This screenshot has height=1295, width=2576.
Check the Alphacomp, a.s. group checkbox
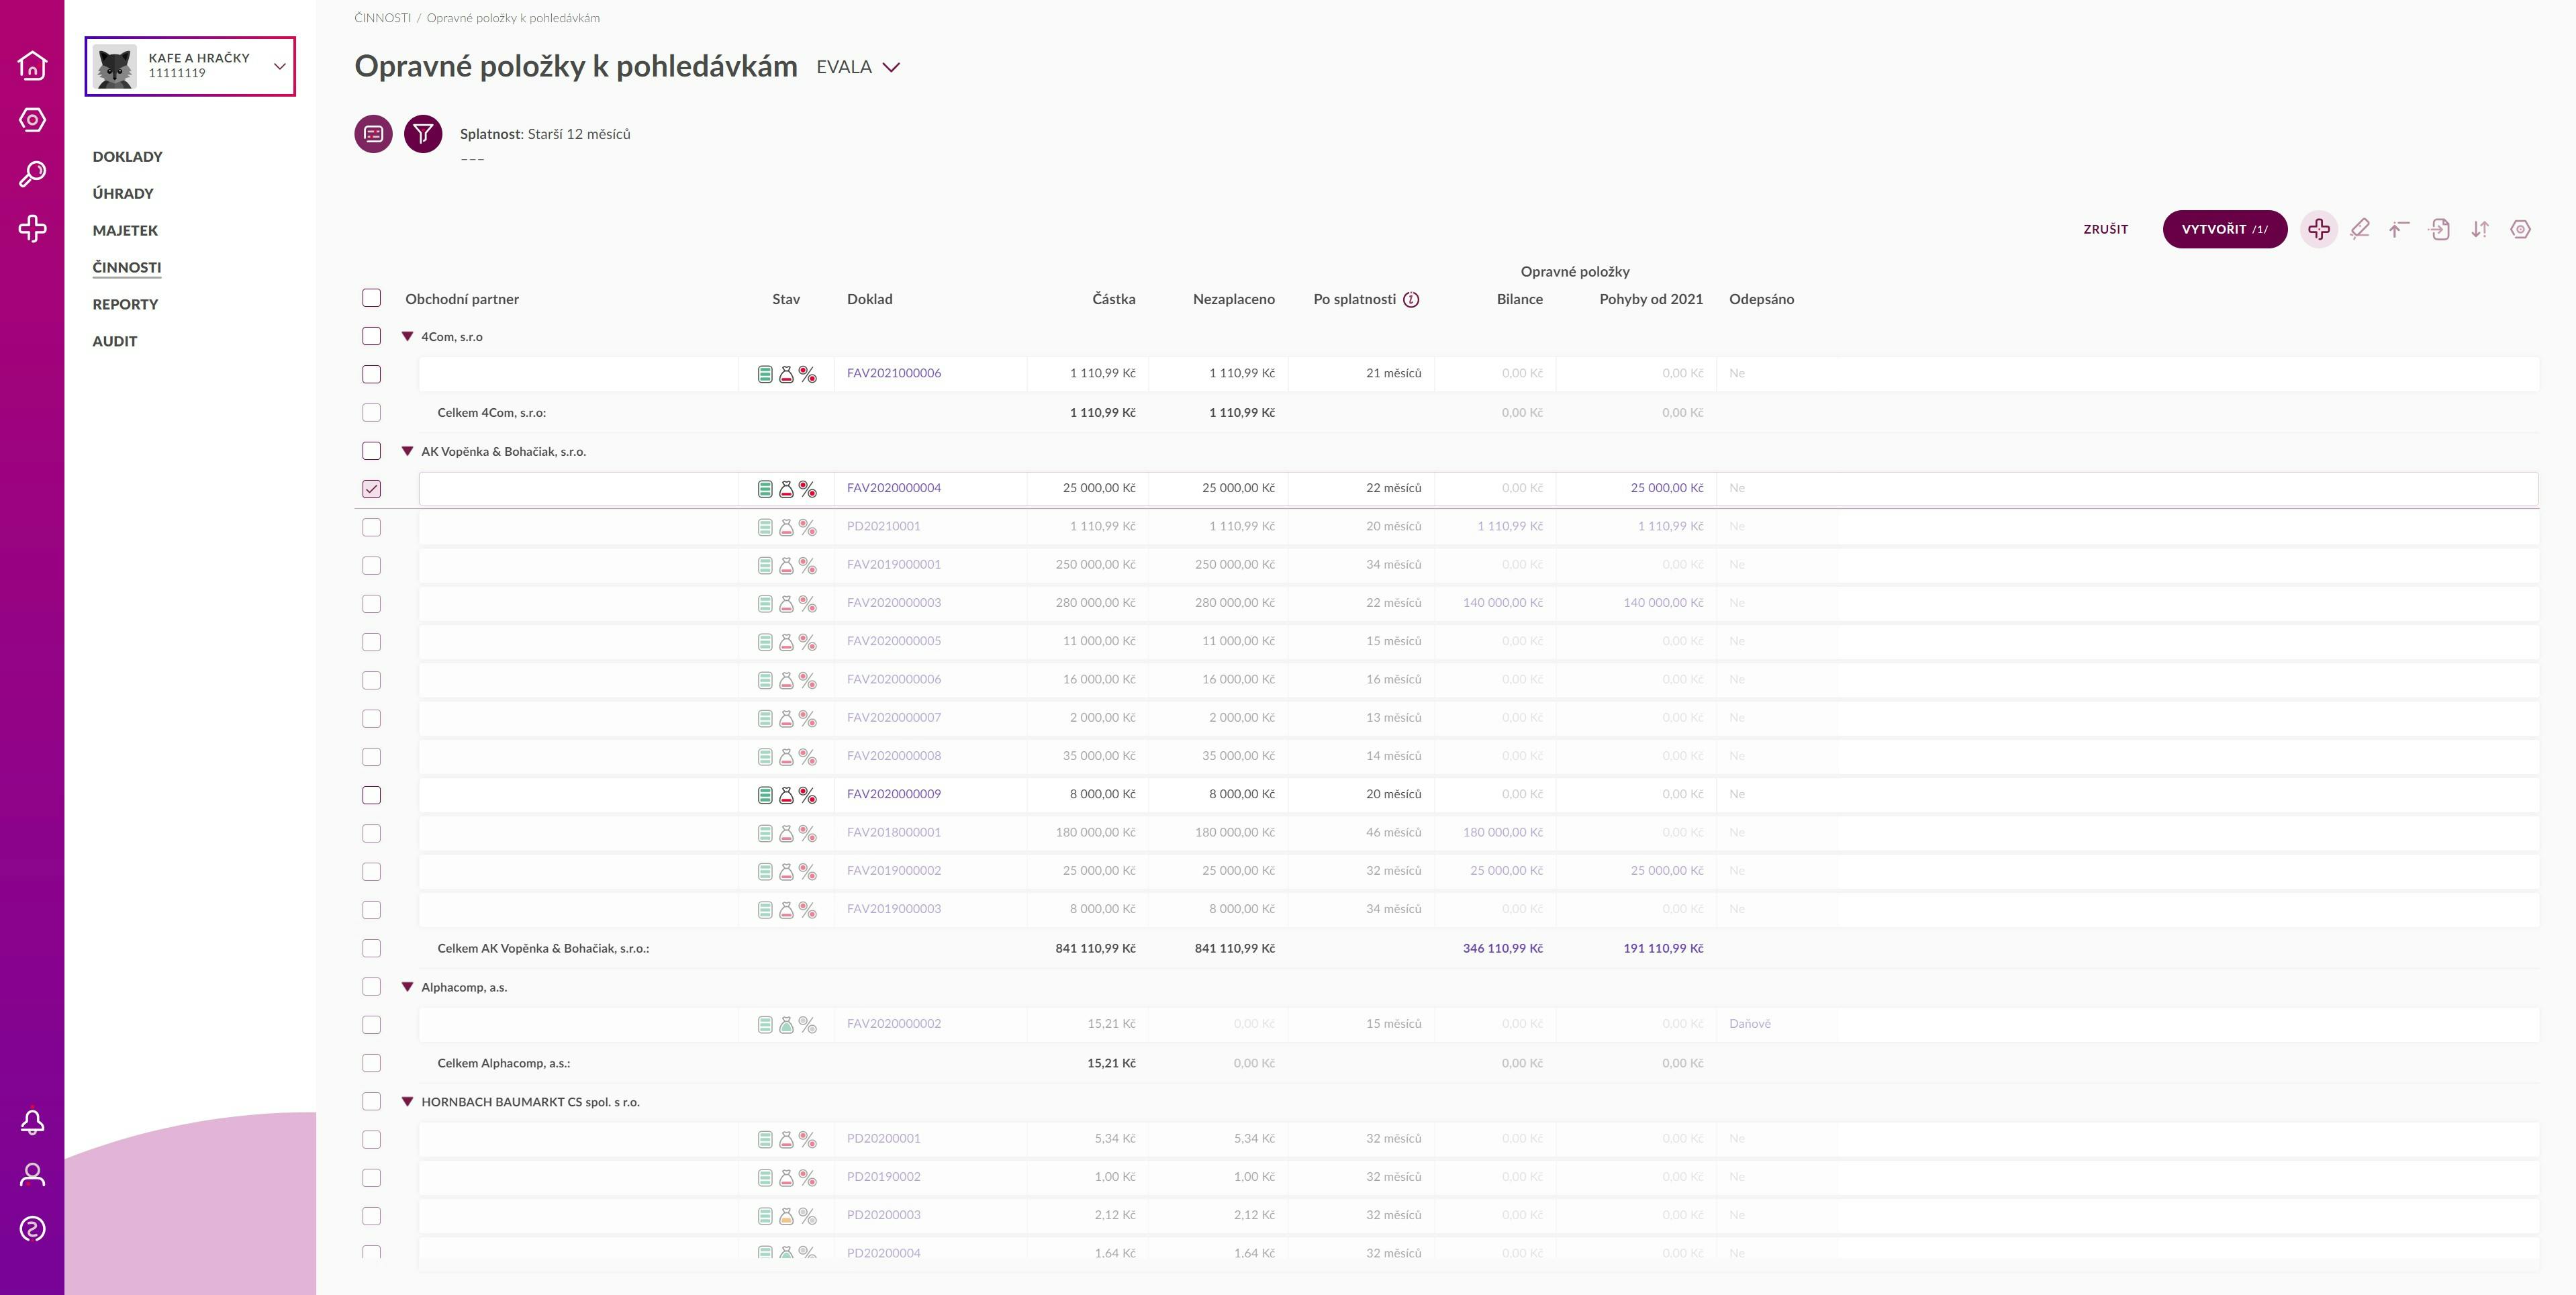click(x=371, y=987)
